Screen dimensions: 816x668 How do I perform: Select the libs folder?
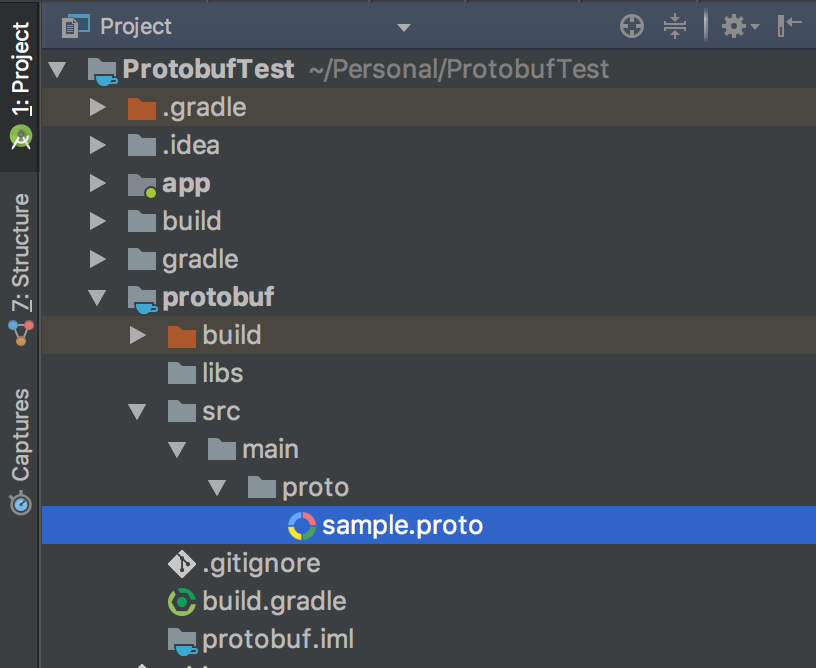(x=222, y=373)
